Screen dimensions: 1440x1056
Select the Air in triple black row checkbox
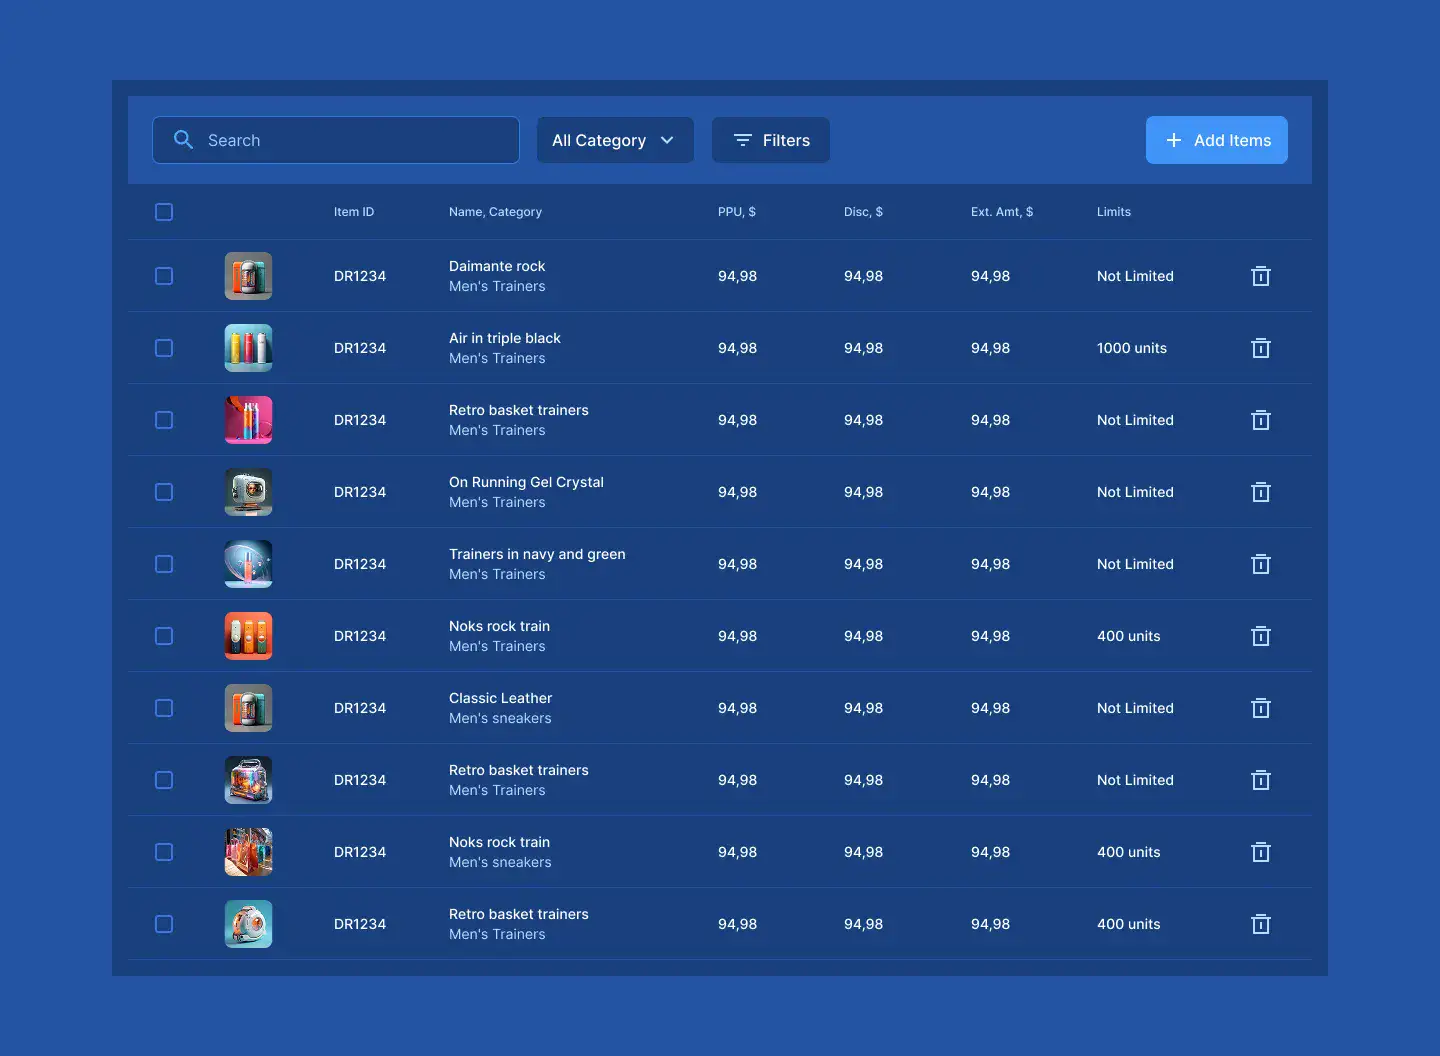(164, 348)
